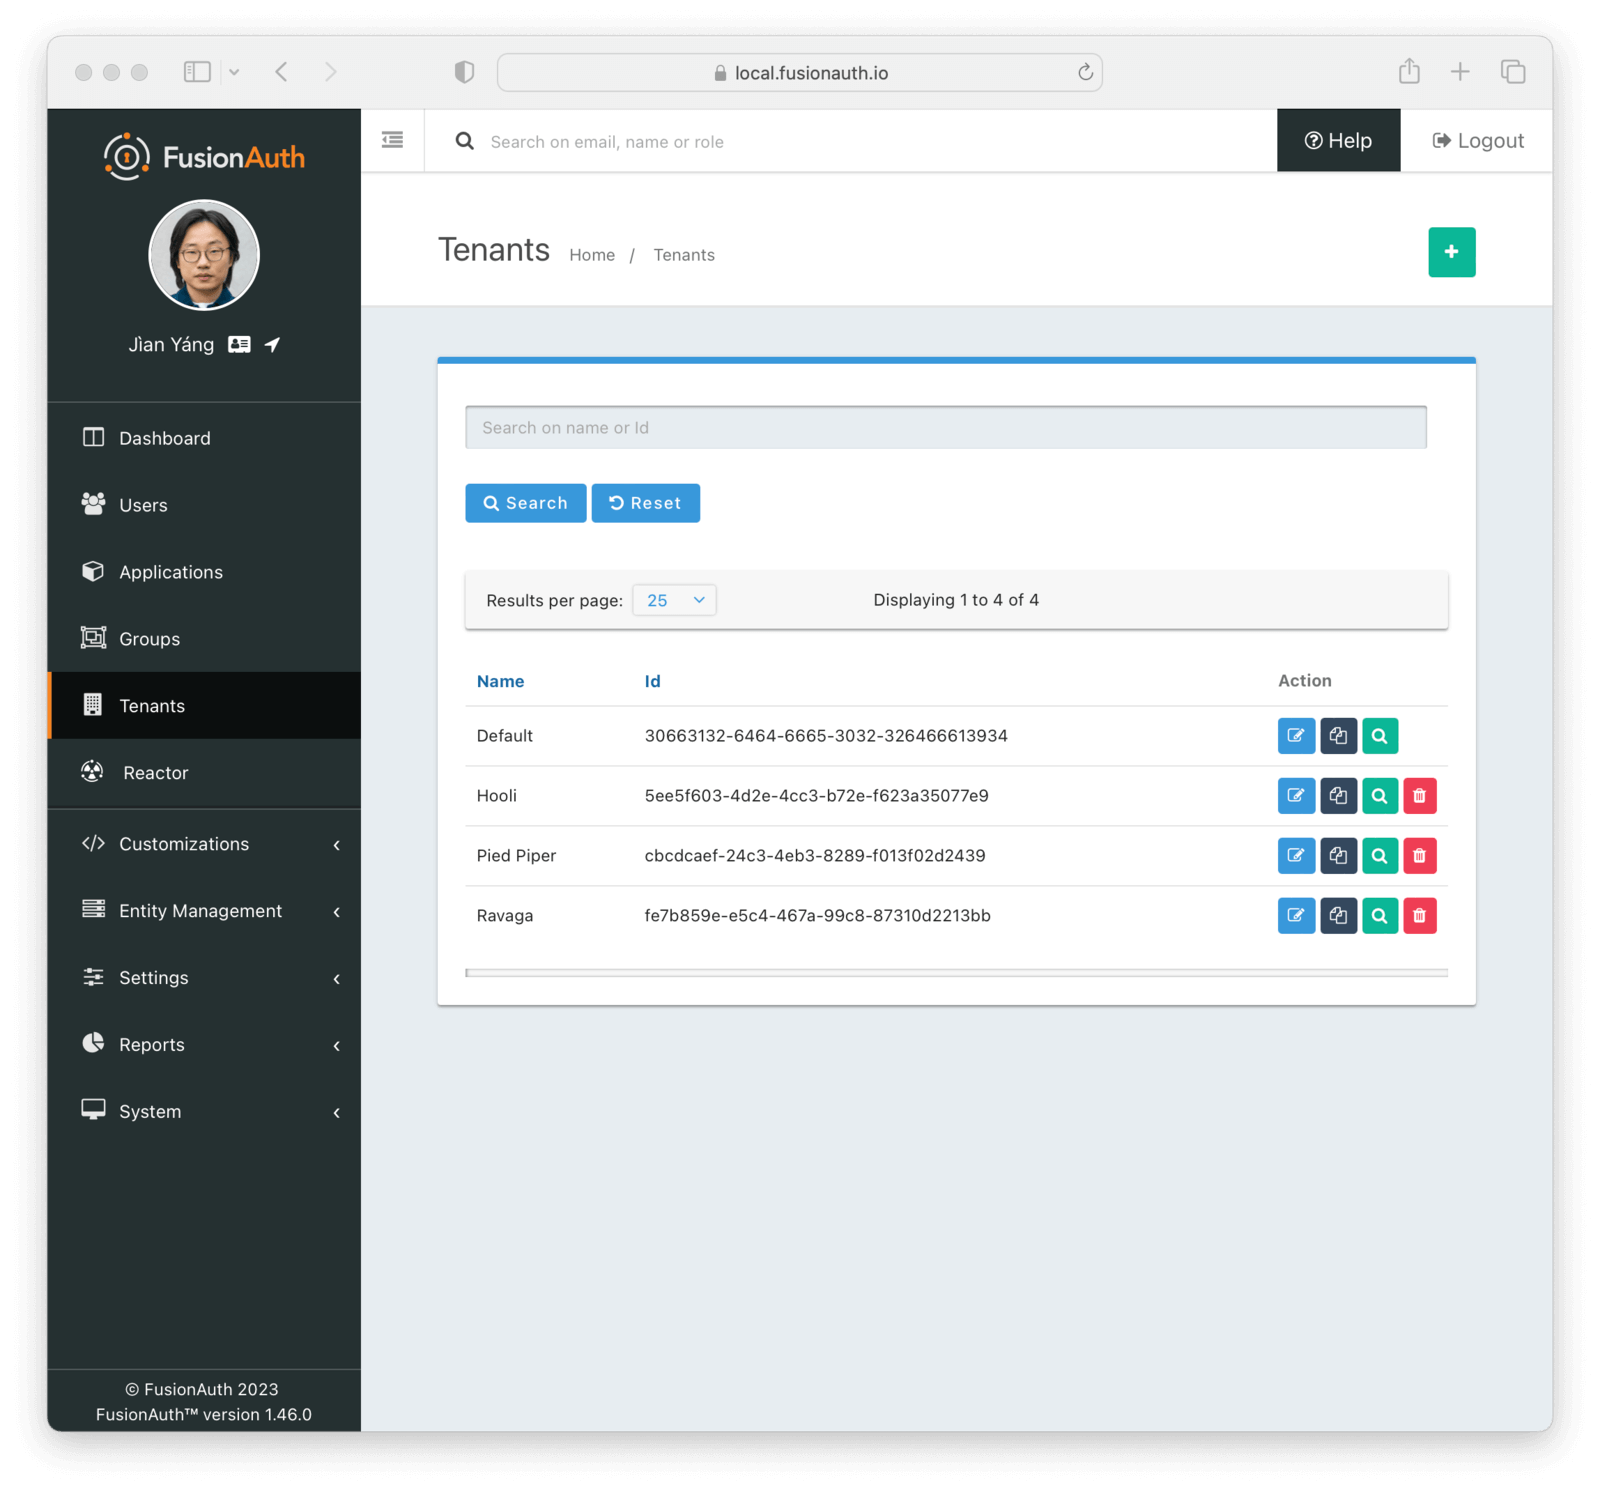Sort tenants by Id column
The image size is (1600, 1490).
coord(652,681)
